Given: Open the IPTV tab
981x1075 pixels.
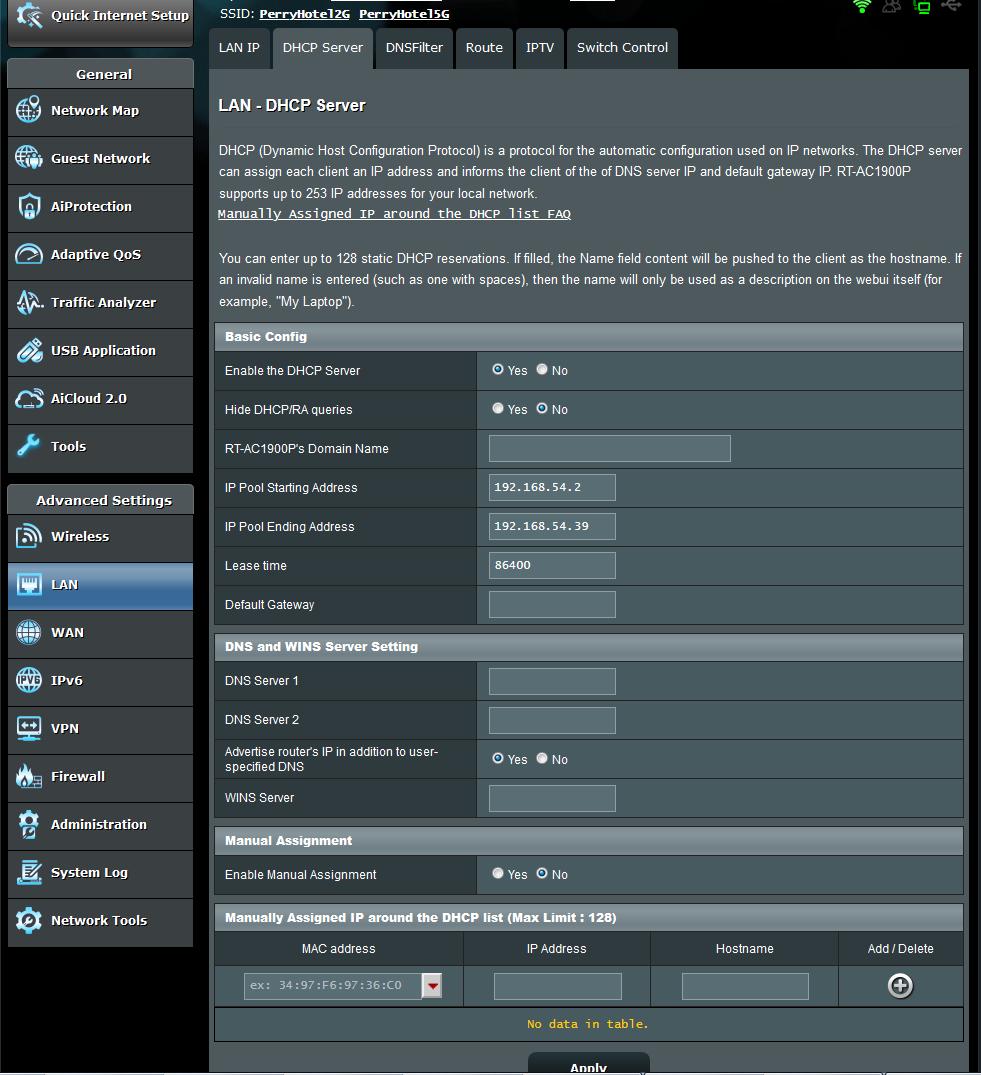Looking at the screenshot, I should [540, 48].
